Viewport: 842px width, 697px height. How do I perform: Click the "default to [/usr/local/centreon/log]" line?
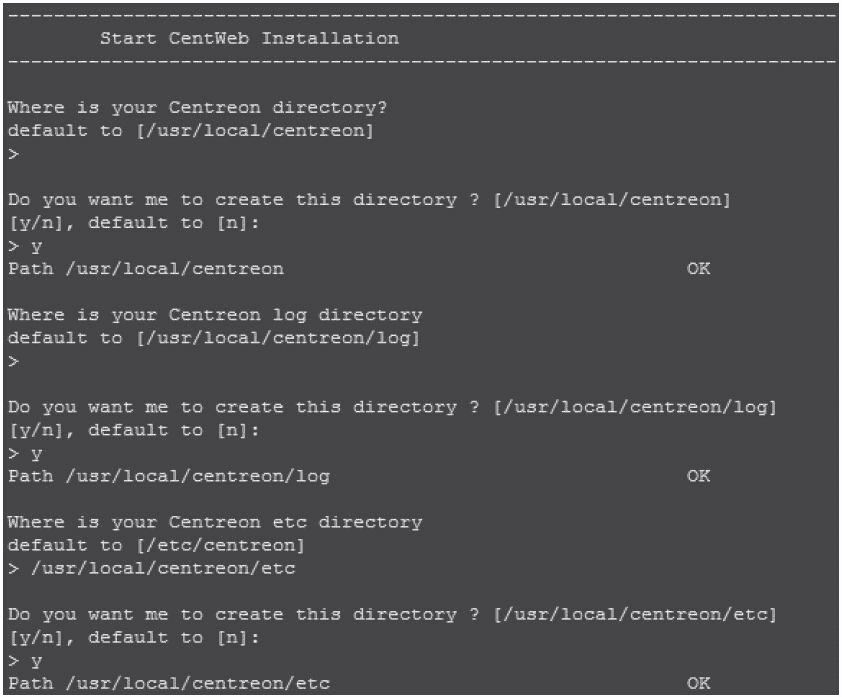[x=213, y=338]
